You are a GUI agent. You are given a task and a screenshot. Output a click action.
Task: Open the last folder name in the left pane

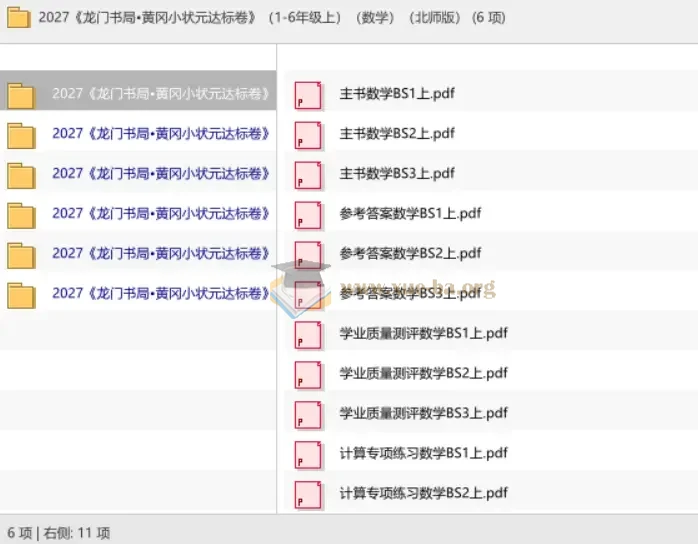click(161, 293)
